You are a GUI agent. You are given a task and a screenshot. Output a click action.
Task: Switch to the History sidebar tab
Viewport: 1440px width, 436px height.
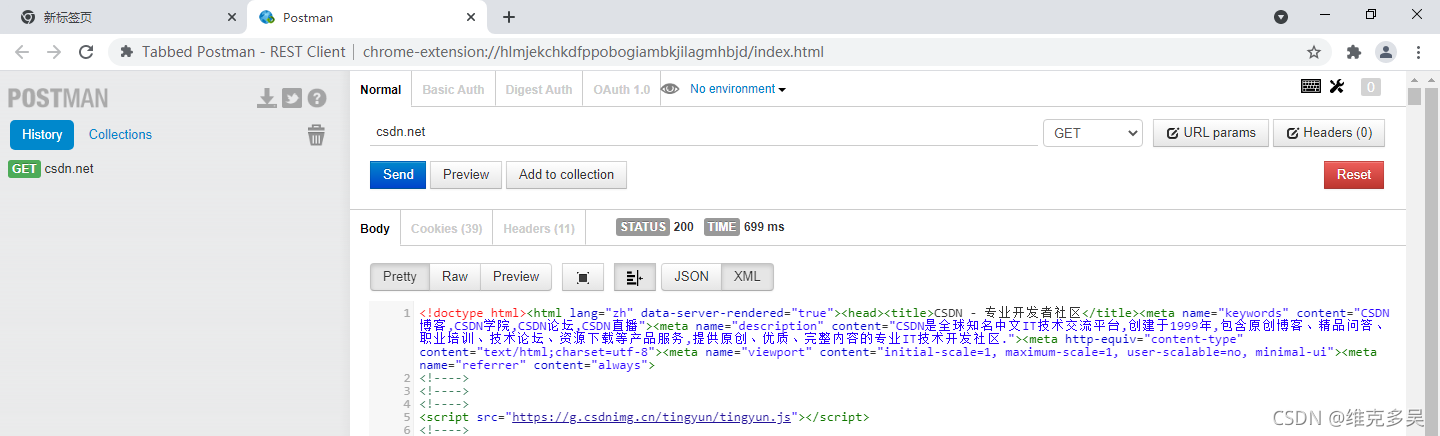click(x=42, y=134)
